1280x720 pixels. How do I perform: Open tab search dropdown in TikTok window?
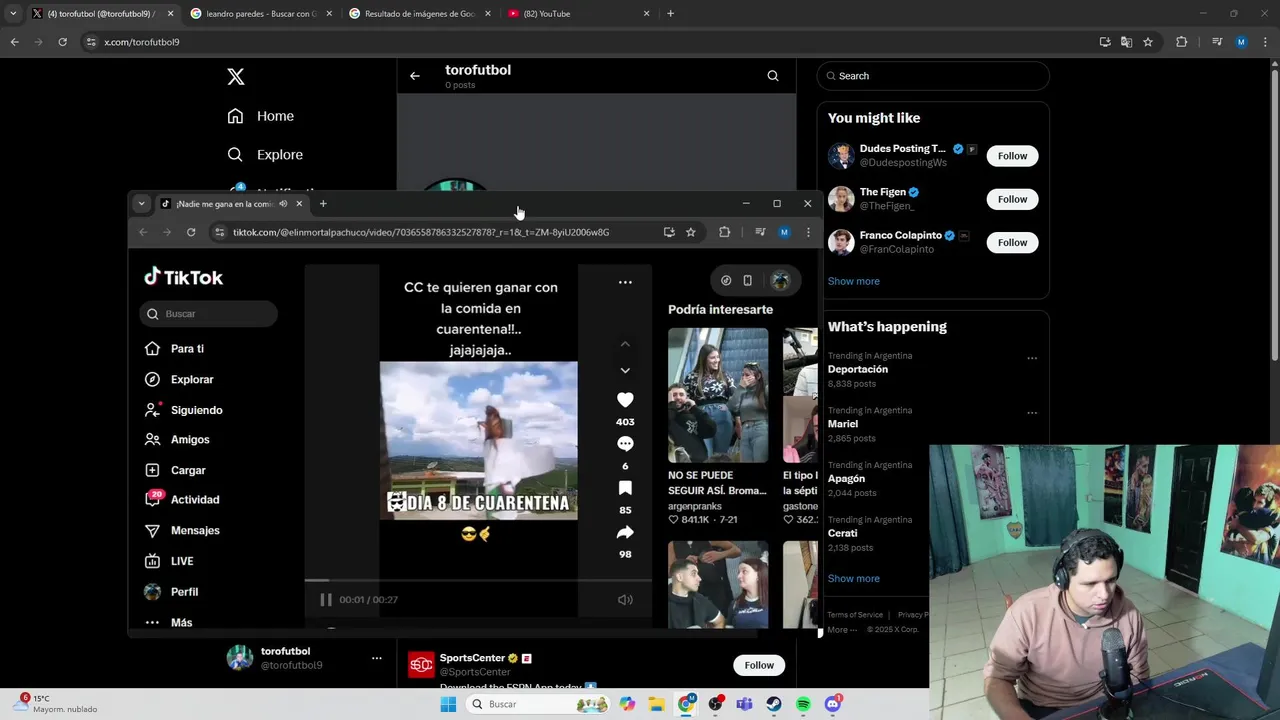(141, 204)
